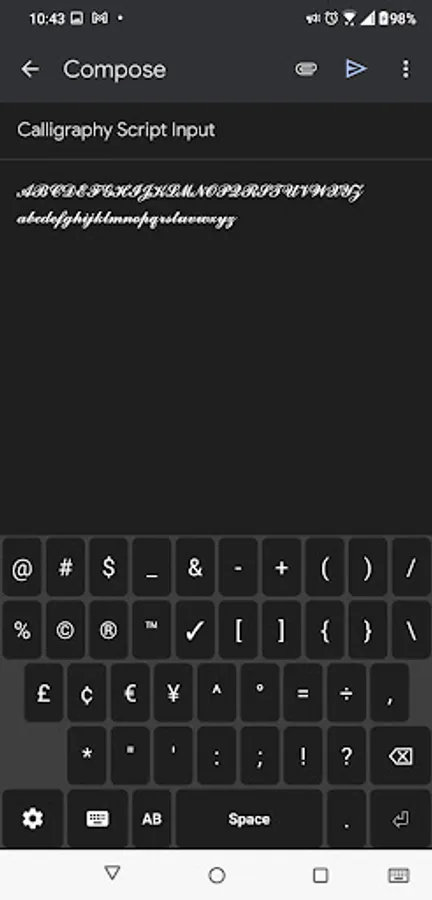Tap the email body text area
Image resolution: width=432 pixels, height=900 pixels.
(216, 344)
